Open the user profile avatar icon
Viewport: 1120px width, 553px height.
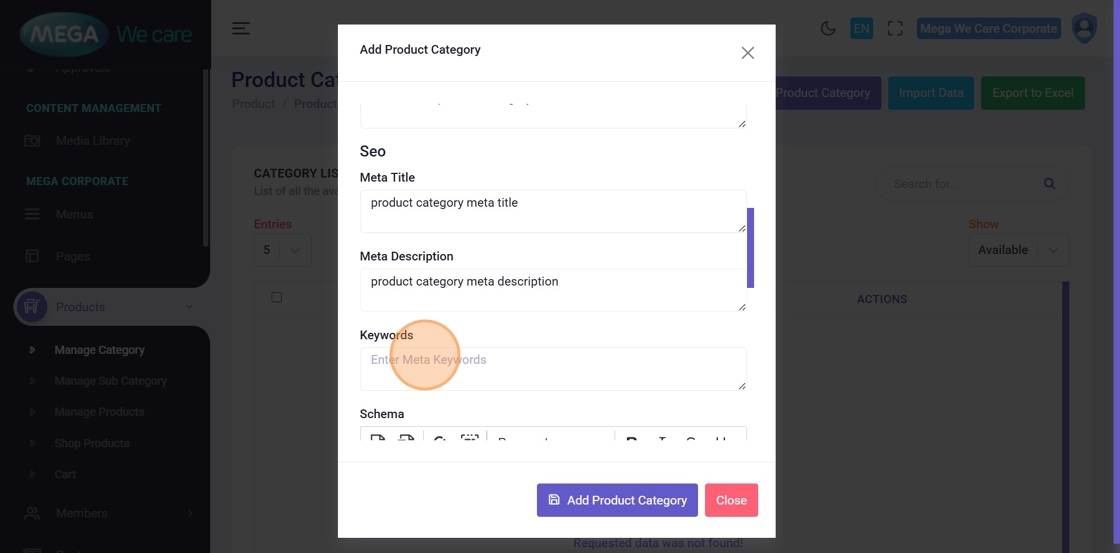coord(1084,28)
